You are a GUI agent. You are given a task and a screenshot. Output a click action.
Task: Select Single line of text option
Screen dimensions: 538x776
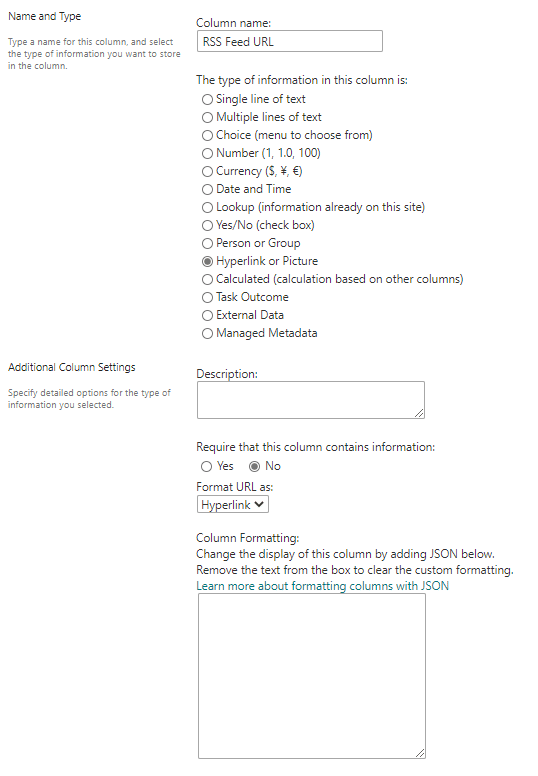[207, 99]
